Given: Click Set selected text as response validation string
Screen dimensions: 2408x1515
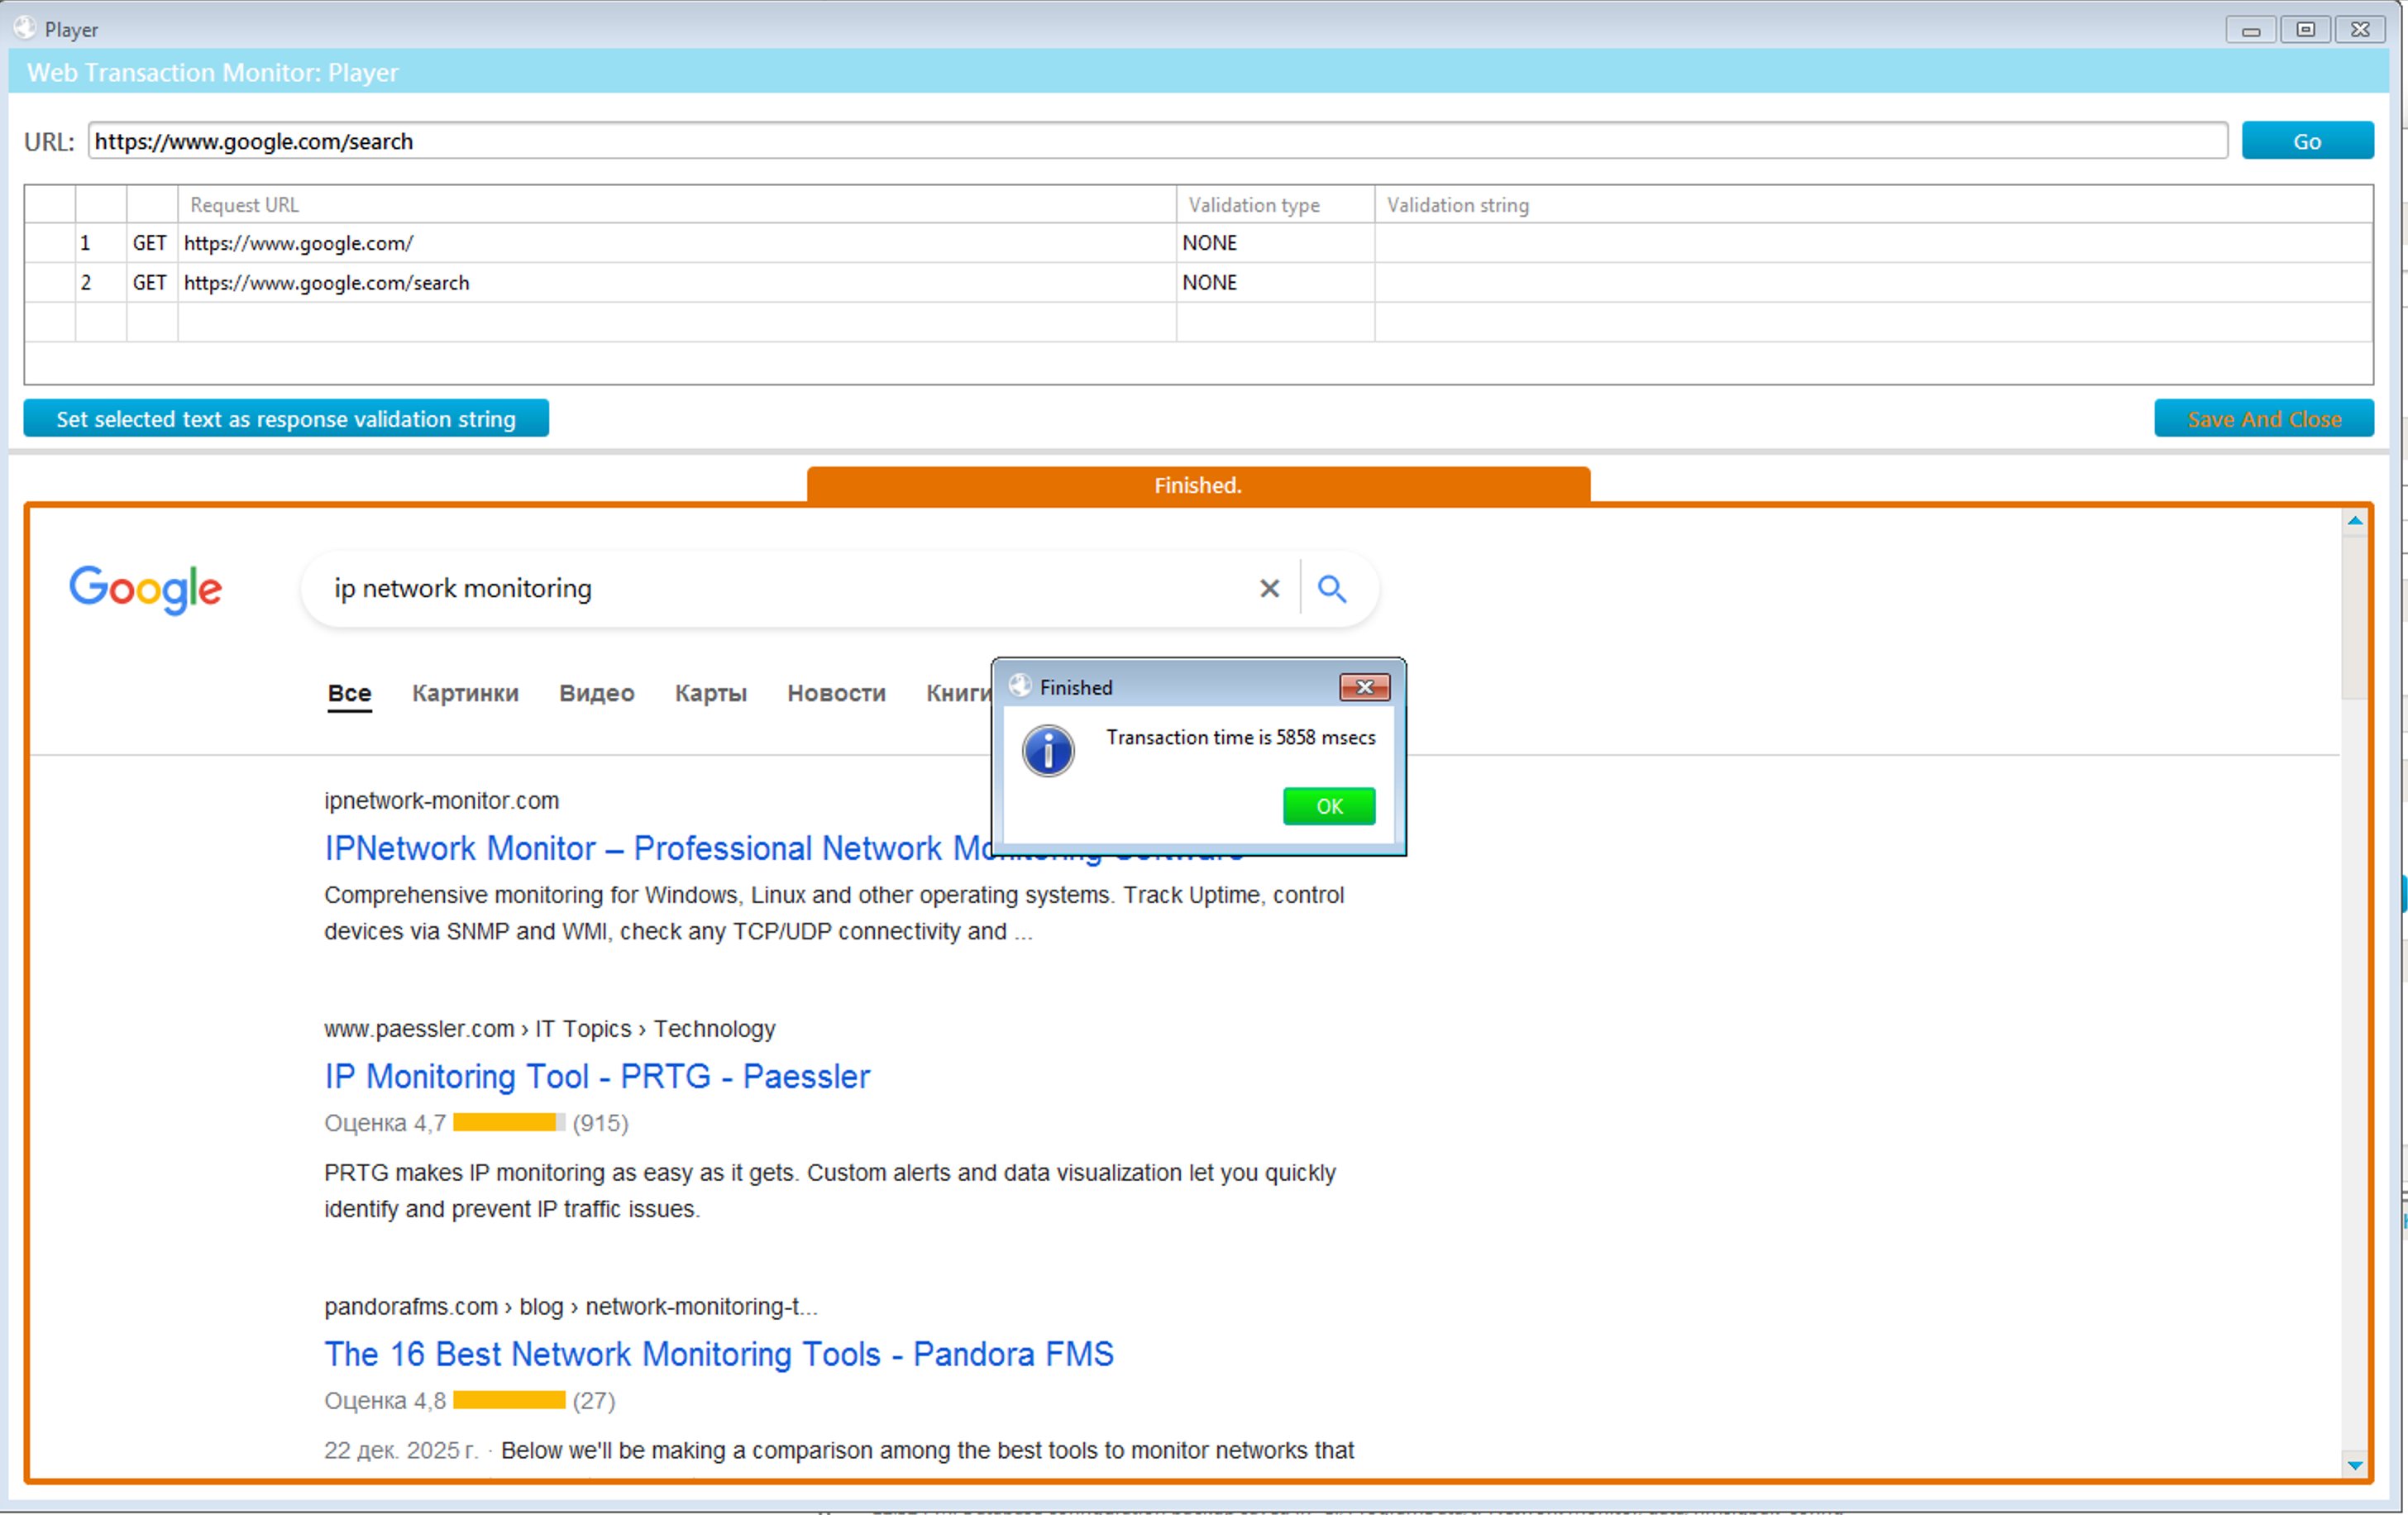Looking at the screenshot, I should 286,418.
